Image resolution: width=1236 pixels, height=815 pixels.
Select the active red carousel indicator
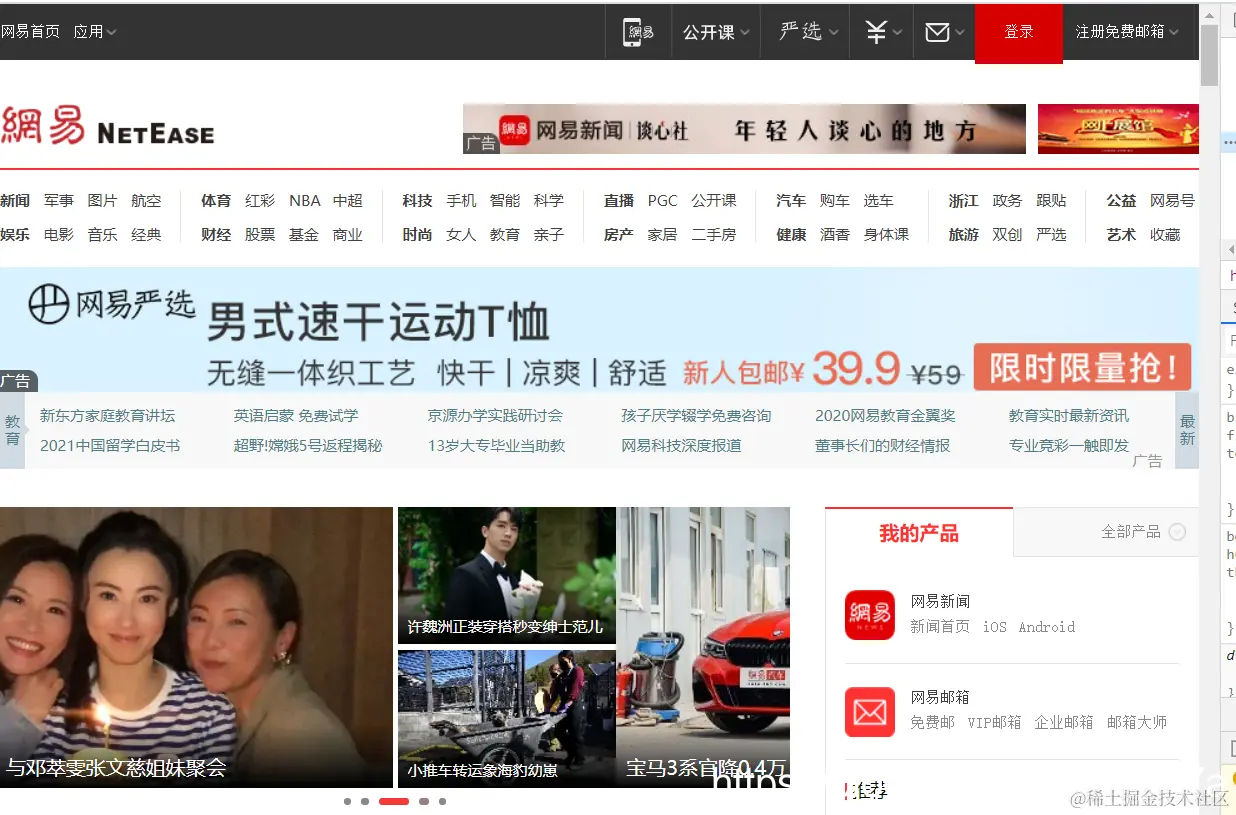pyautogui.click(x=394, y=801)
